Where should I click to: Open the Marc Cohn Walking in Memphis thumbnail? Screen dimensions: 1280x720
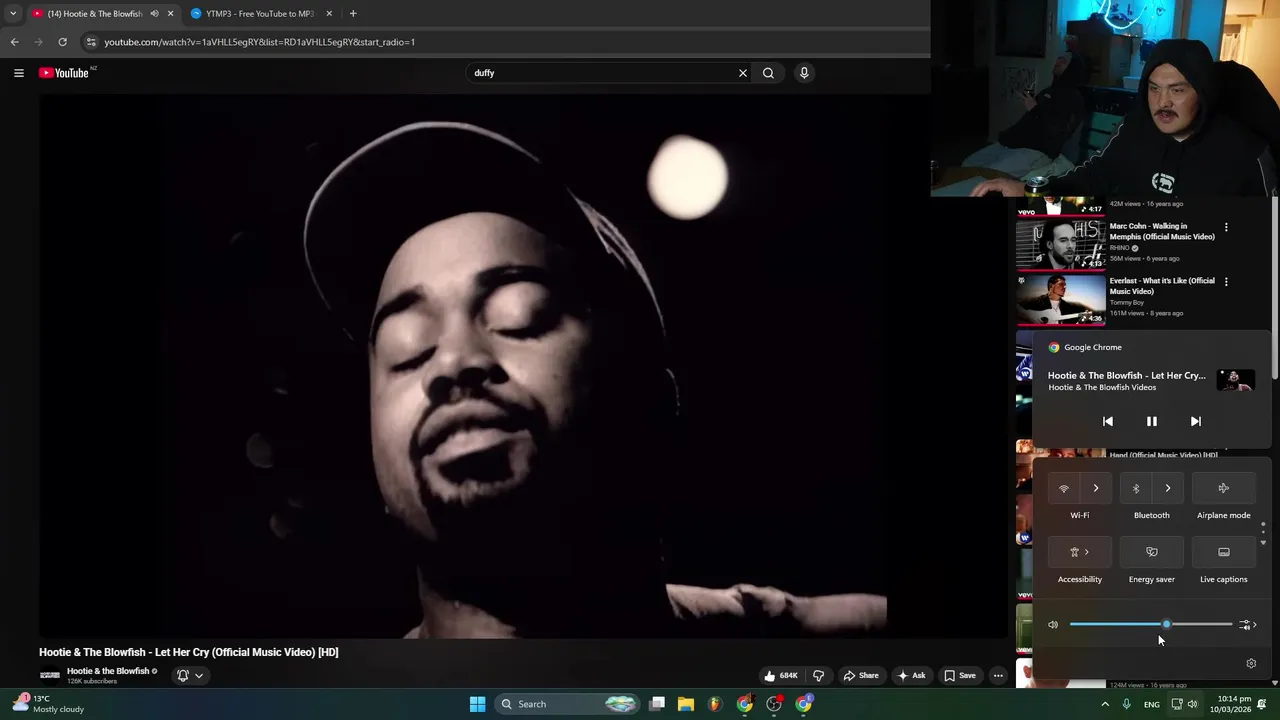pyautogui.click(x=1060, y=245)
